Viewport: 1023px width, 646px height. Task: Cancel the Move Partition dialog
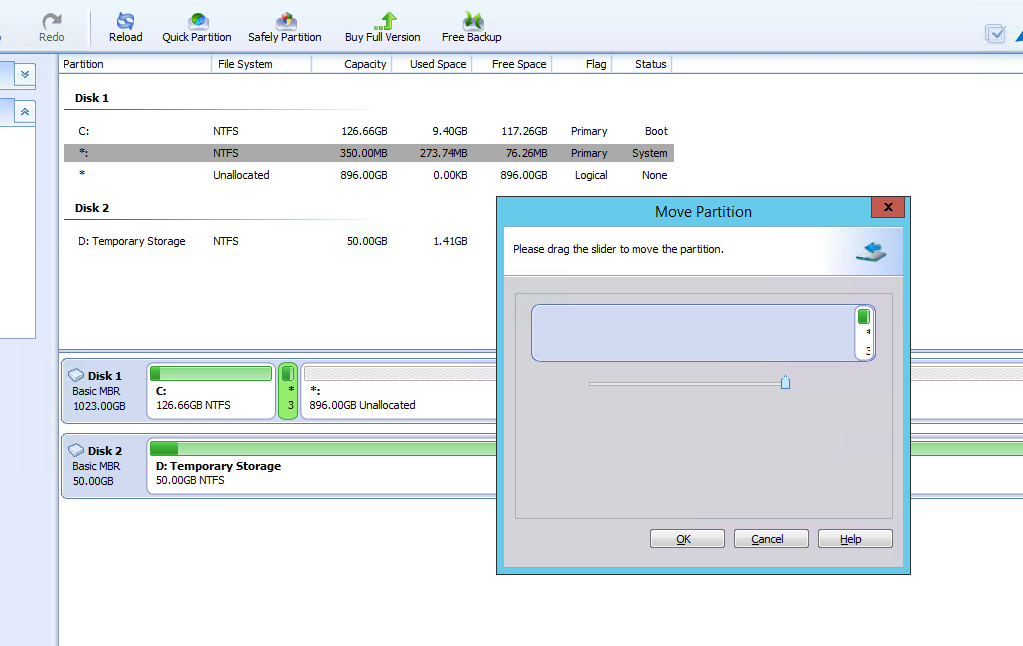click(x=771, y=538)
